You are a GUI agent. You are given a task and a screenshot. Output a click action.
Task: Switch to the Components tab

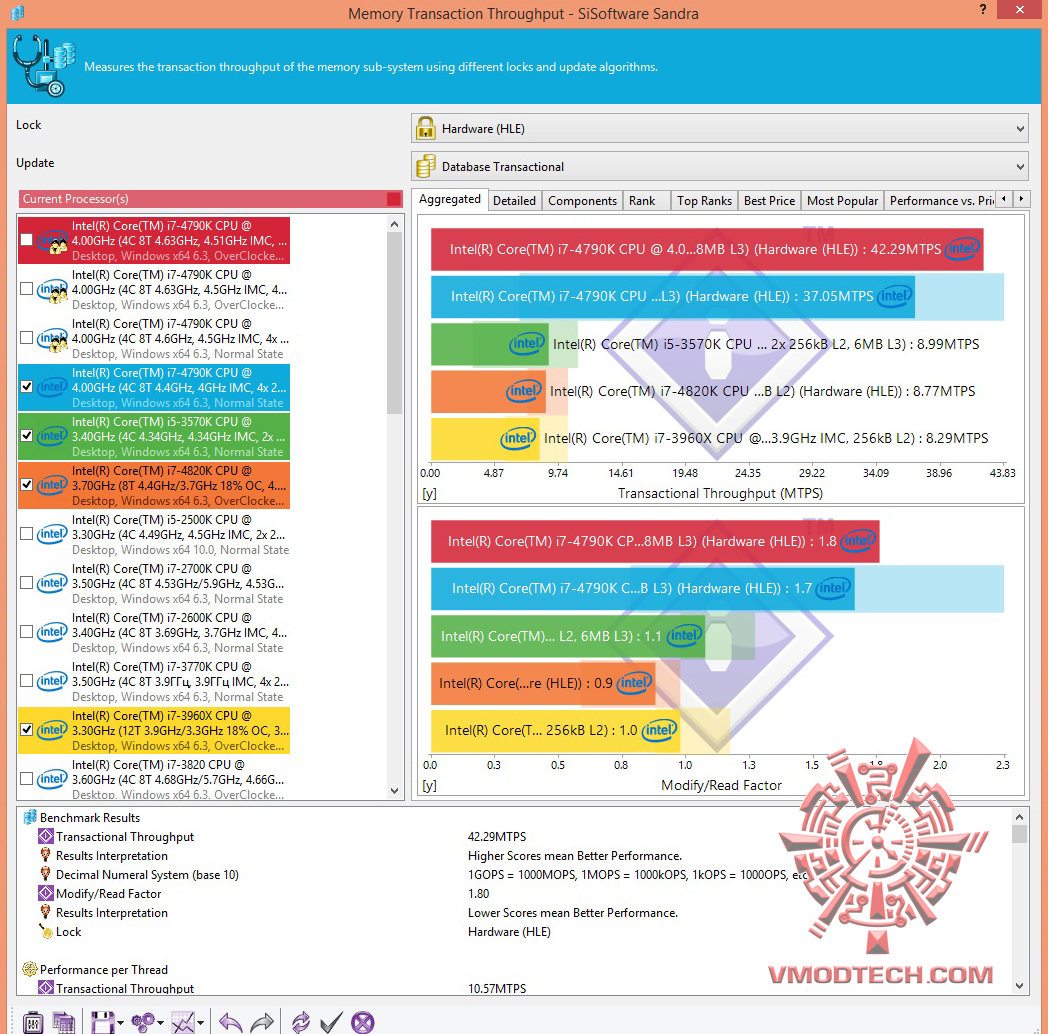click(582, 201)
